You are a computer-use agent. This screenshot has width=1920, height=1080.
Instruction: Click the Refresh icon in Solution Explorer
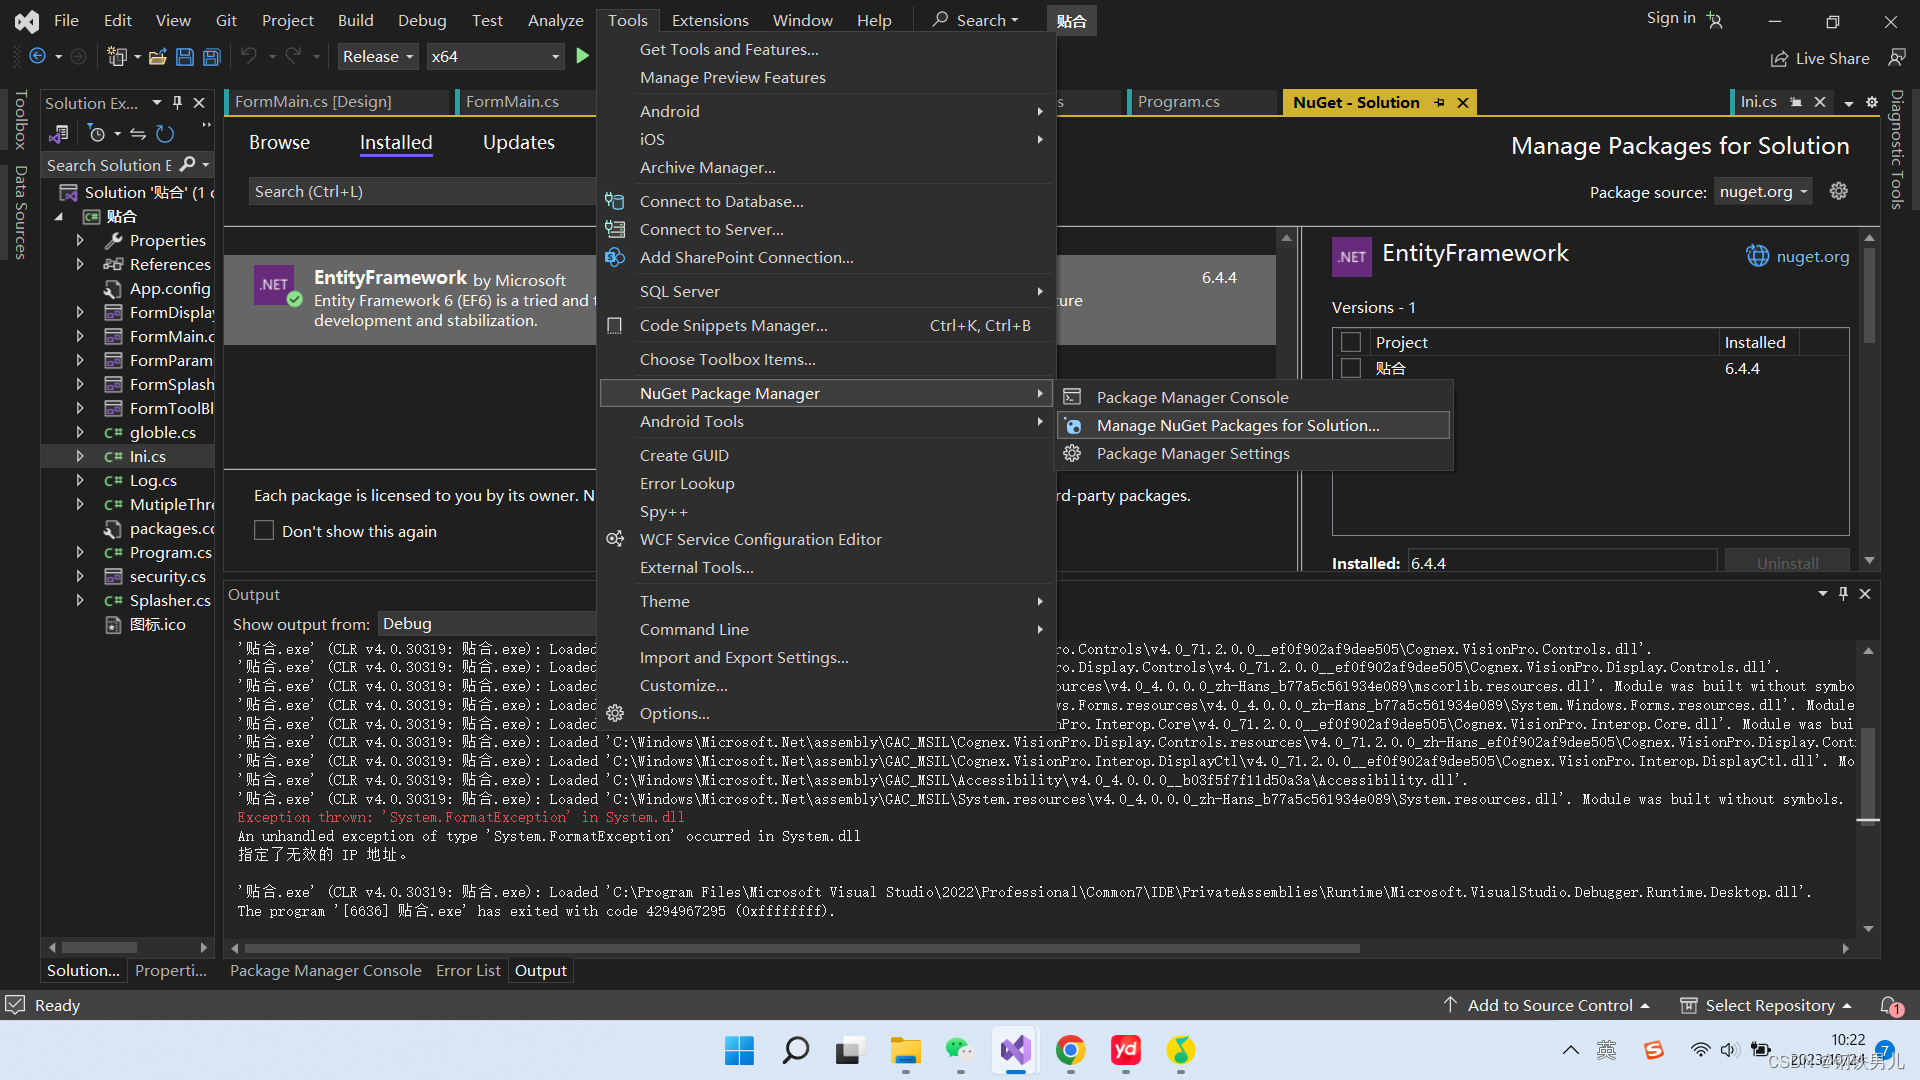[165, 133]
